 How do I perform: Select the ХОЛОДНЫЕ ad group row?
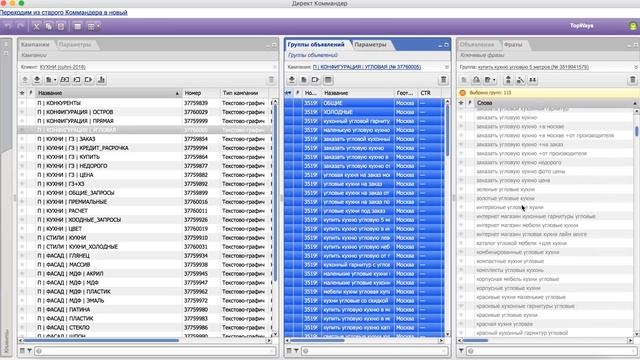pos(364,112)
